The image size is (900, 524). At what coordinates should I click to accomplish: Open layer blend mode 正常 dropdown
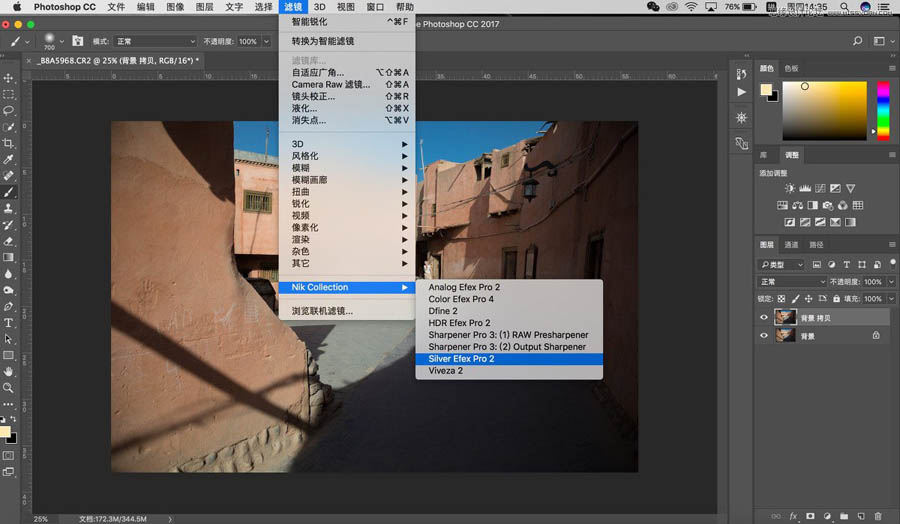tap(792, 282)
